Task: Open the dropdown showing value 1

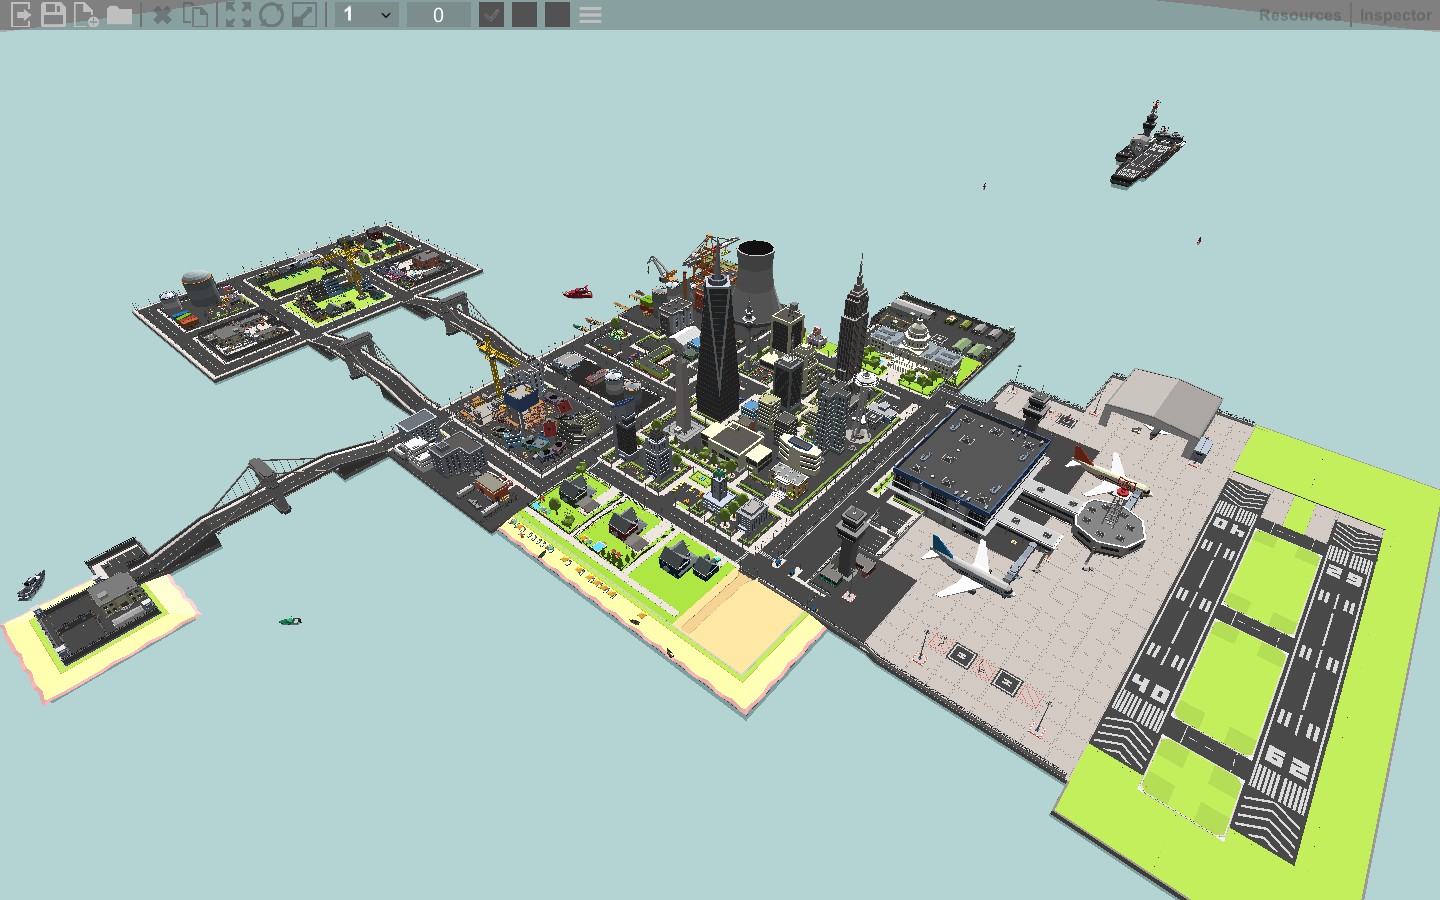Action: coord(367,15)
